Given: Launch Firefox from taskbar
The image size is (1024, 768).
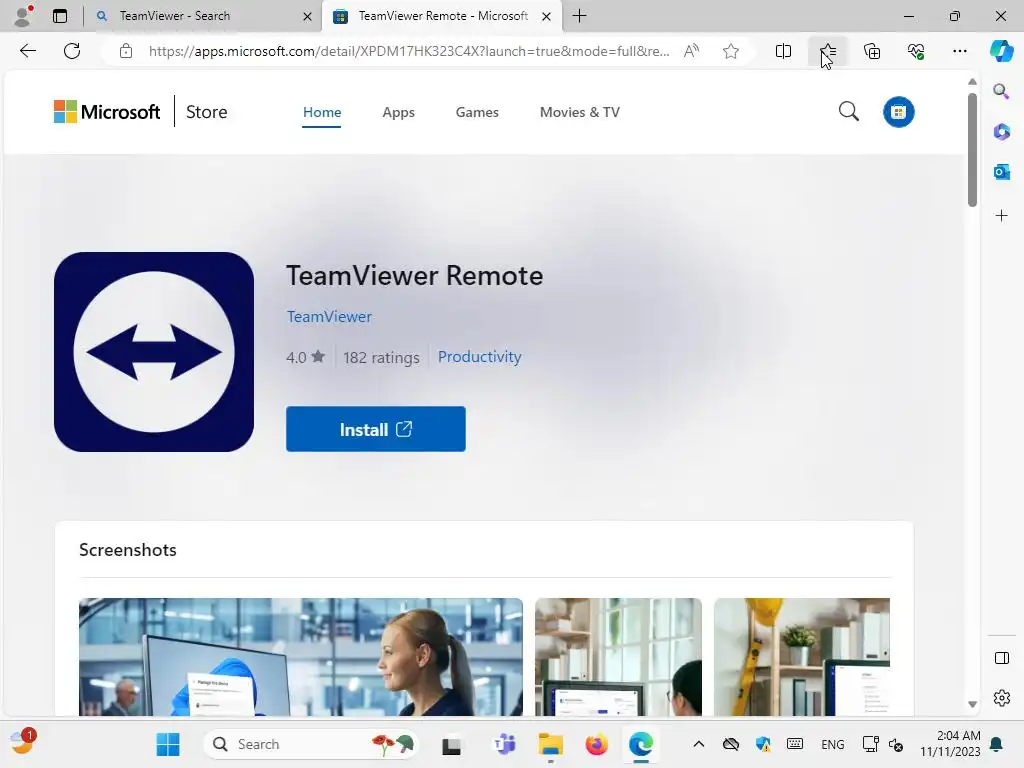Looking at the screenshot, I should (x=596, y=744).
